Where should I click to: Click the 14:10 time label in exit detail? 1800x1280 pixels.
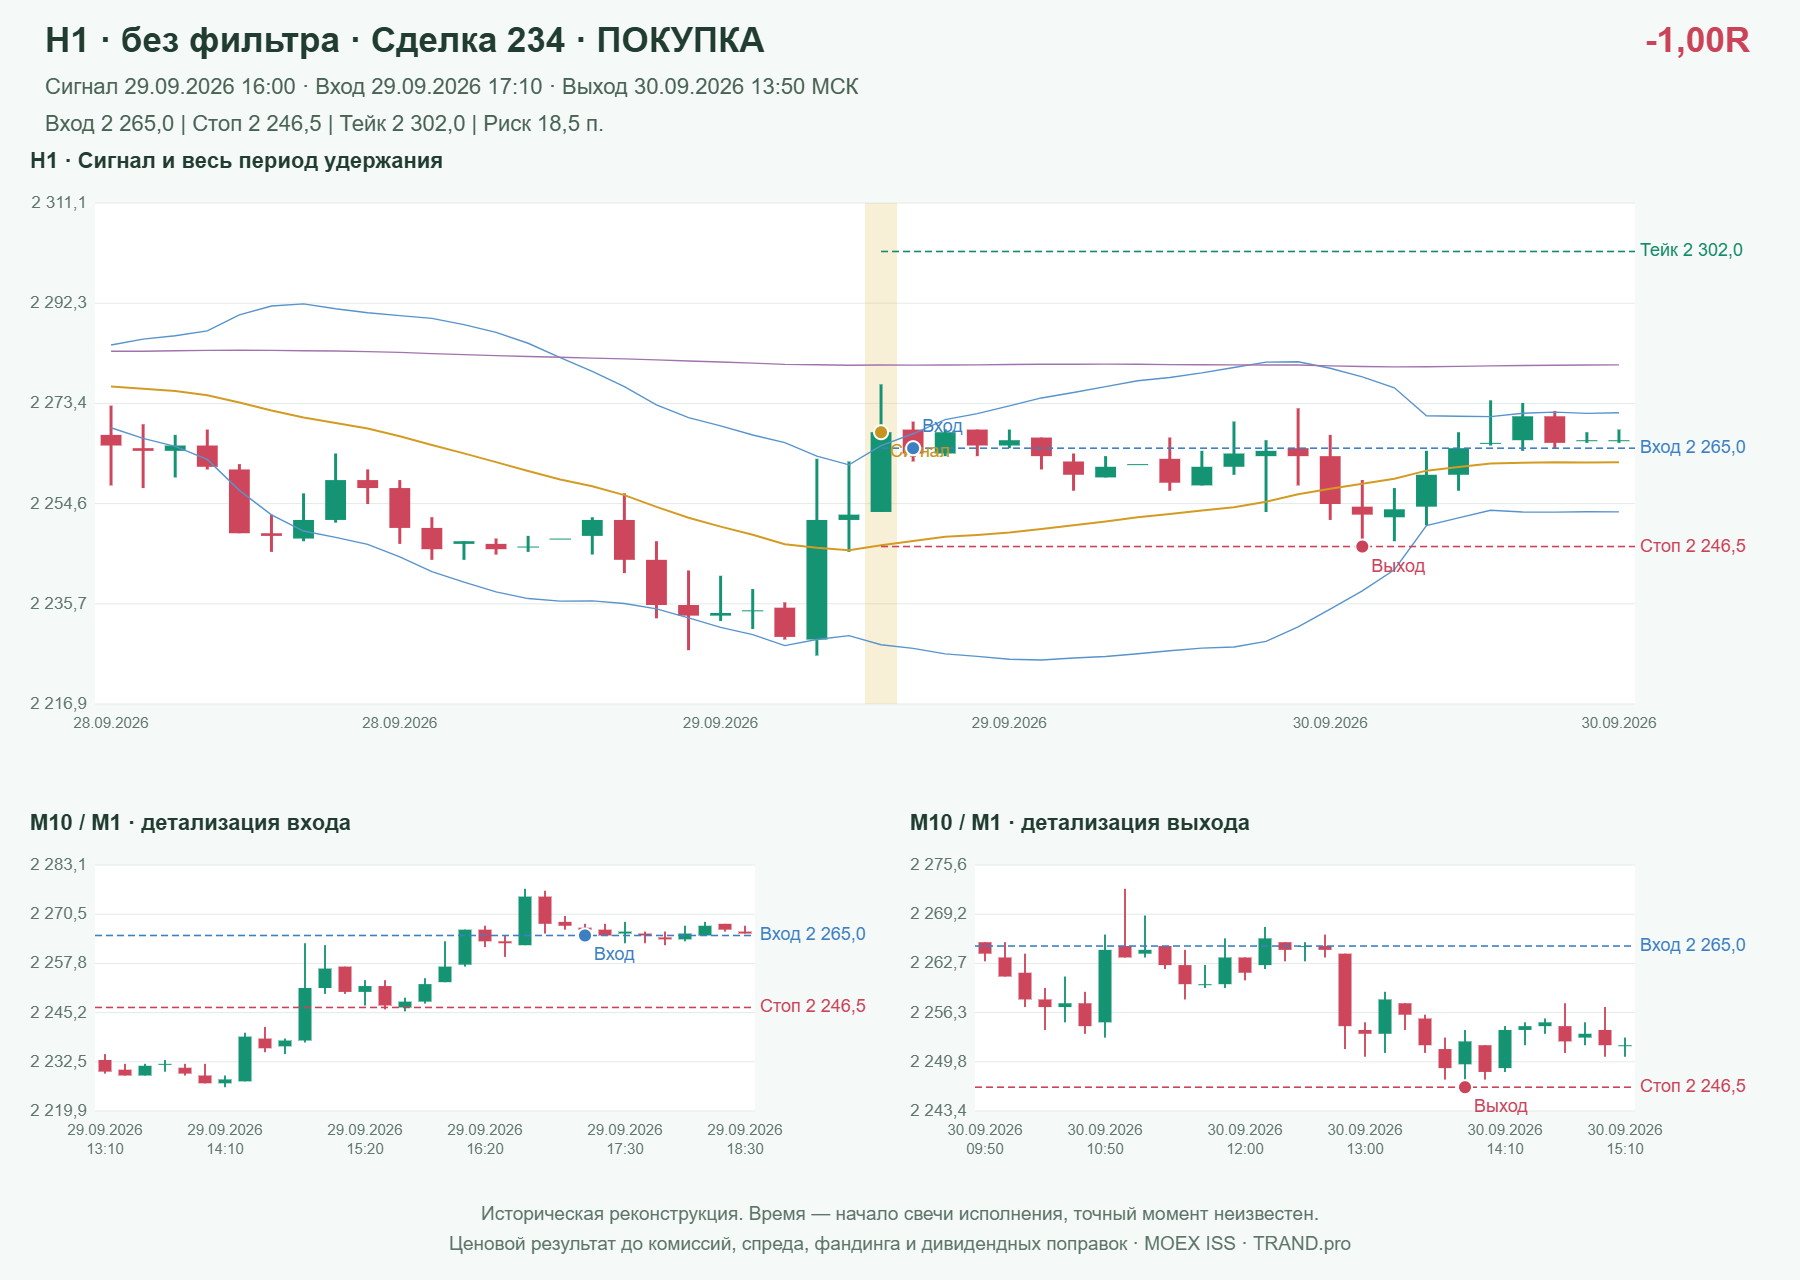tap(1505, 1149)
